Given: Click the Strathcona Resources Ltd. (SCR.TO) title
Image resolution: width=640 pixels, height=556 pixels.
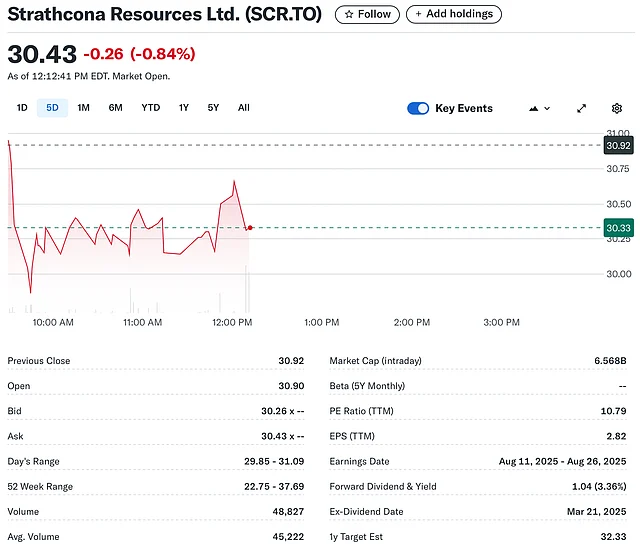Looking at the screenshot, I should pos(164,14).
